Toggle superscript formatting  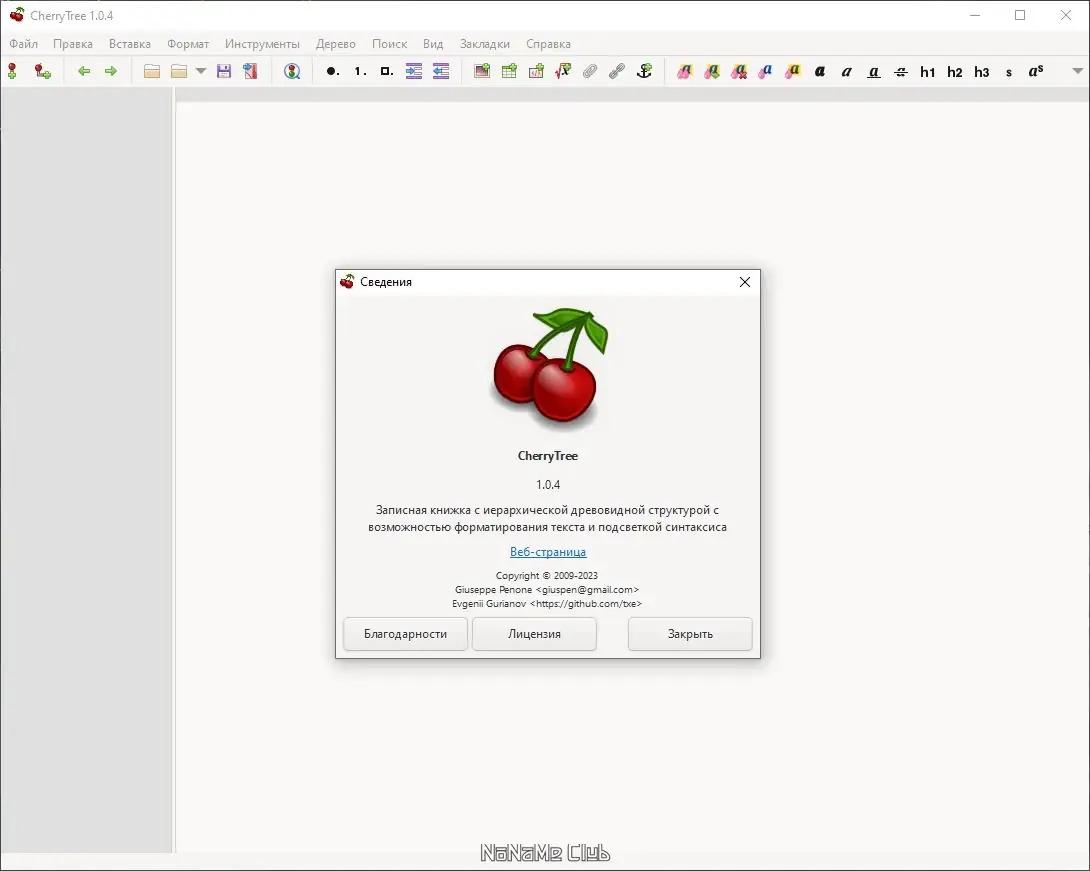tap(1036, 71)
